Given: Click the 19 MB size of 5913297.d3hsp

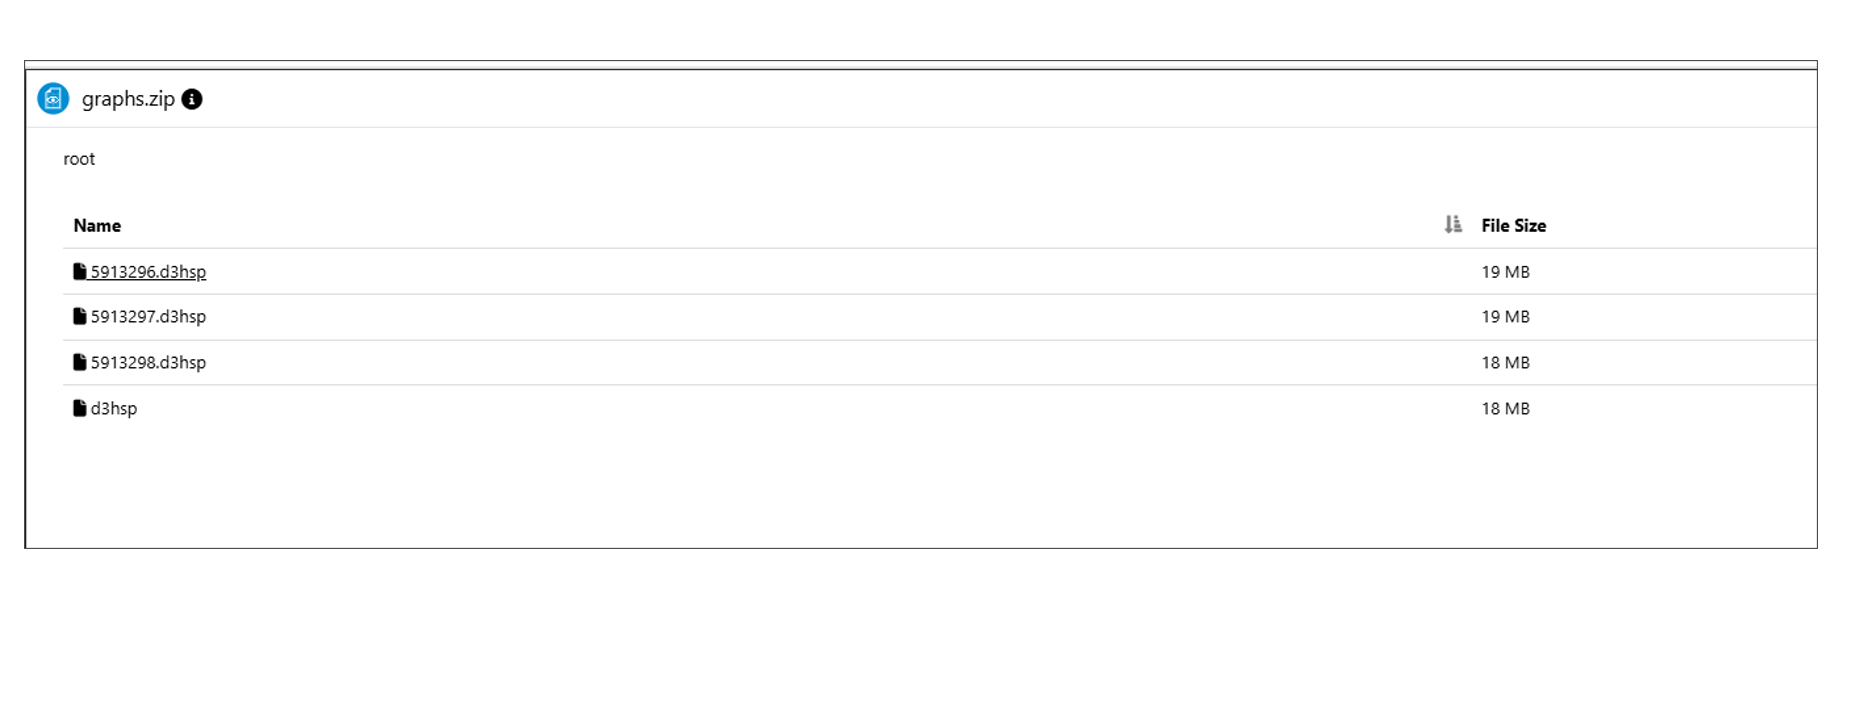Looking at the screenshot, I should pos(1505,317).
